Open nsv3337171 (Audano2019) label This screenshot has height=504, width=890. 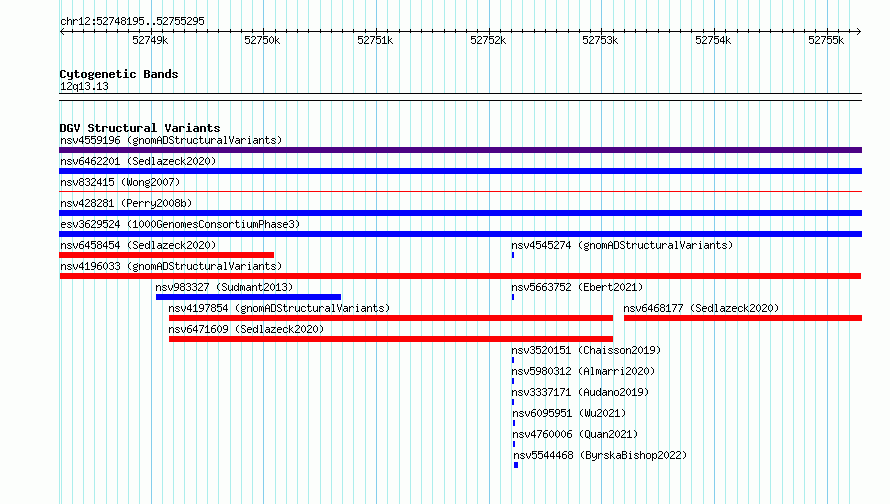pos(580,392)
